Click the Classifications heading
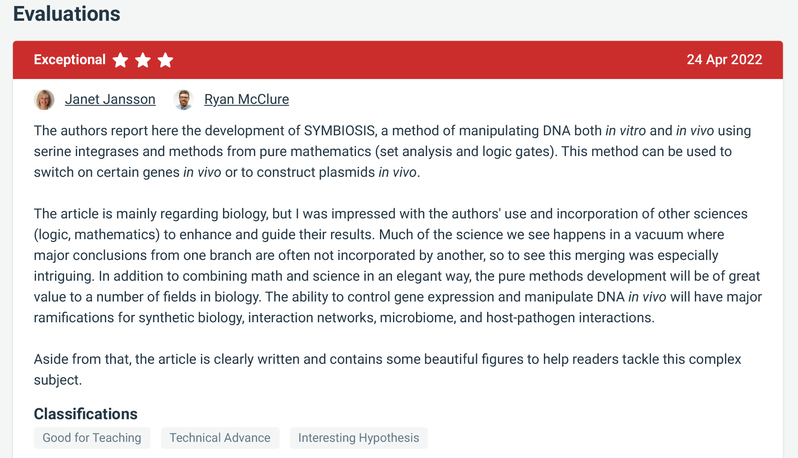 [x=86, y=414]
